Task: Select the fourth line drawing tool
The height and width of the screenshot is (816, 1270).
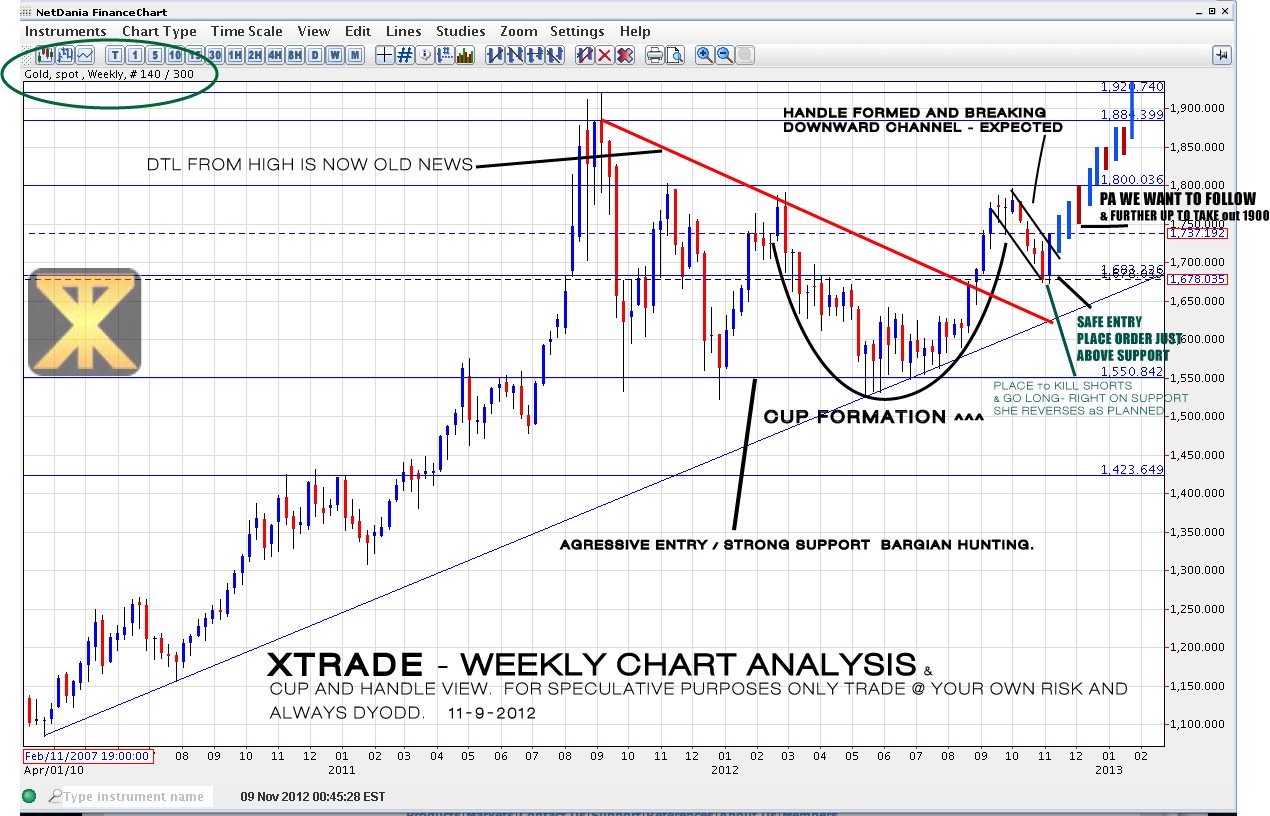Action: pos(555,55)
